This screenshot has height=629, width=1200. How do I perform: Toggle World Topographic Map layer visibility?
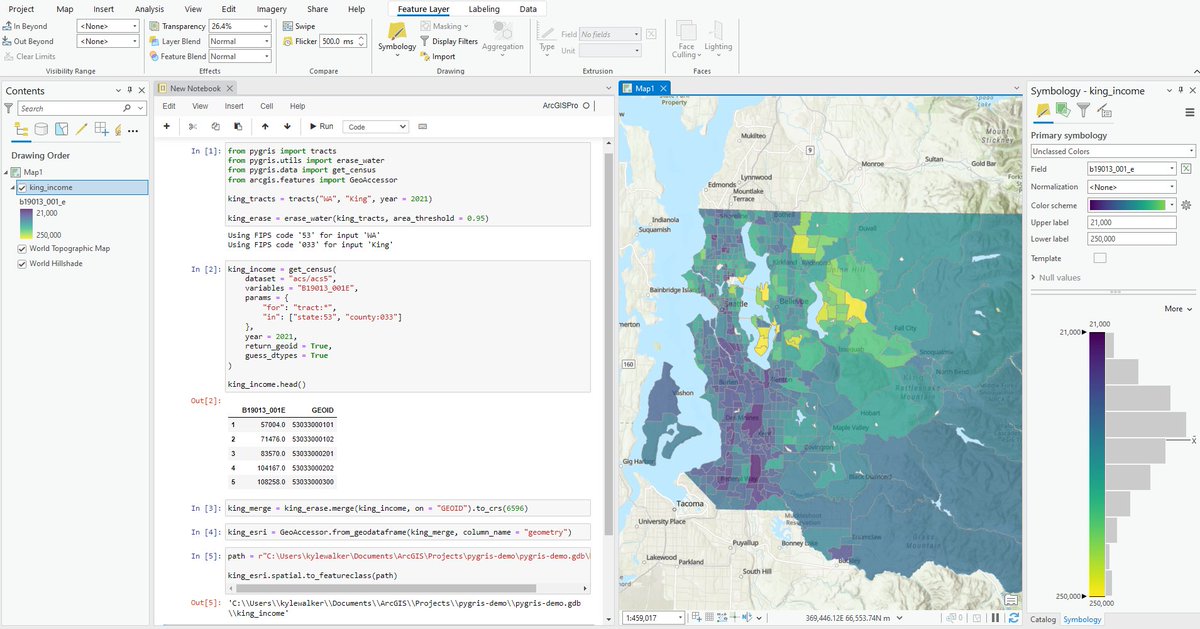(23, 248)
